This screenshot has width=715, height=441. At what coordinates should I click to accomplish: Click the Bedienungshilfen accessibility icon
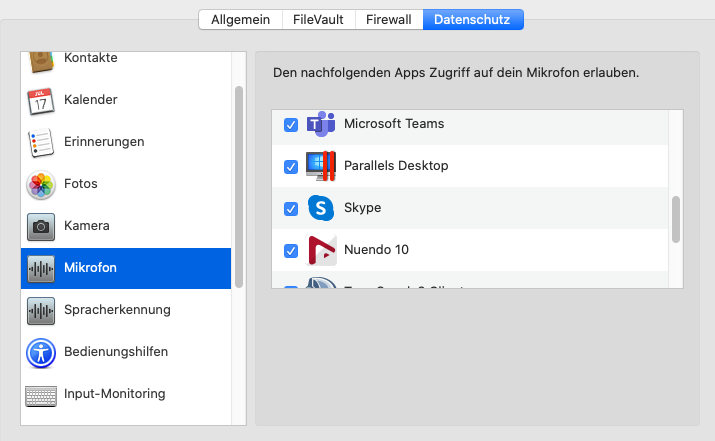(41, 353)
